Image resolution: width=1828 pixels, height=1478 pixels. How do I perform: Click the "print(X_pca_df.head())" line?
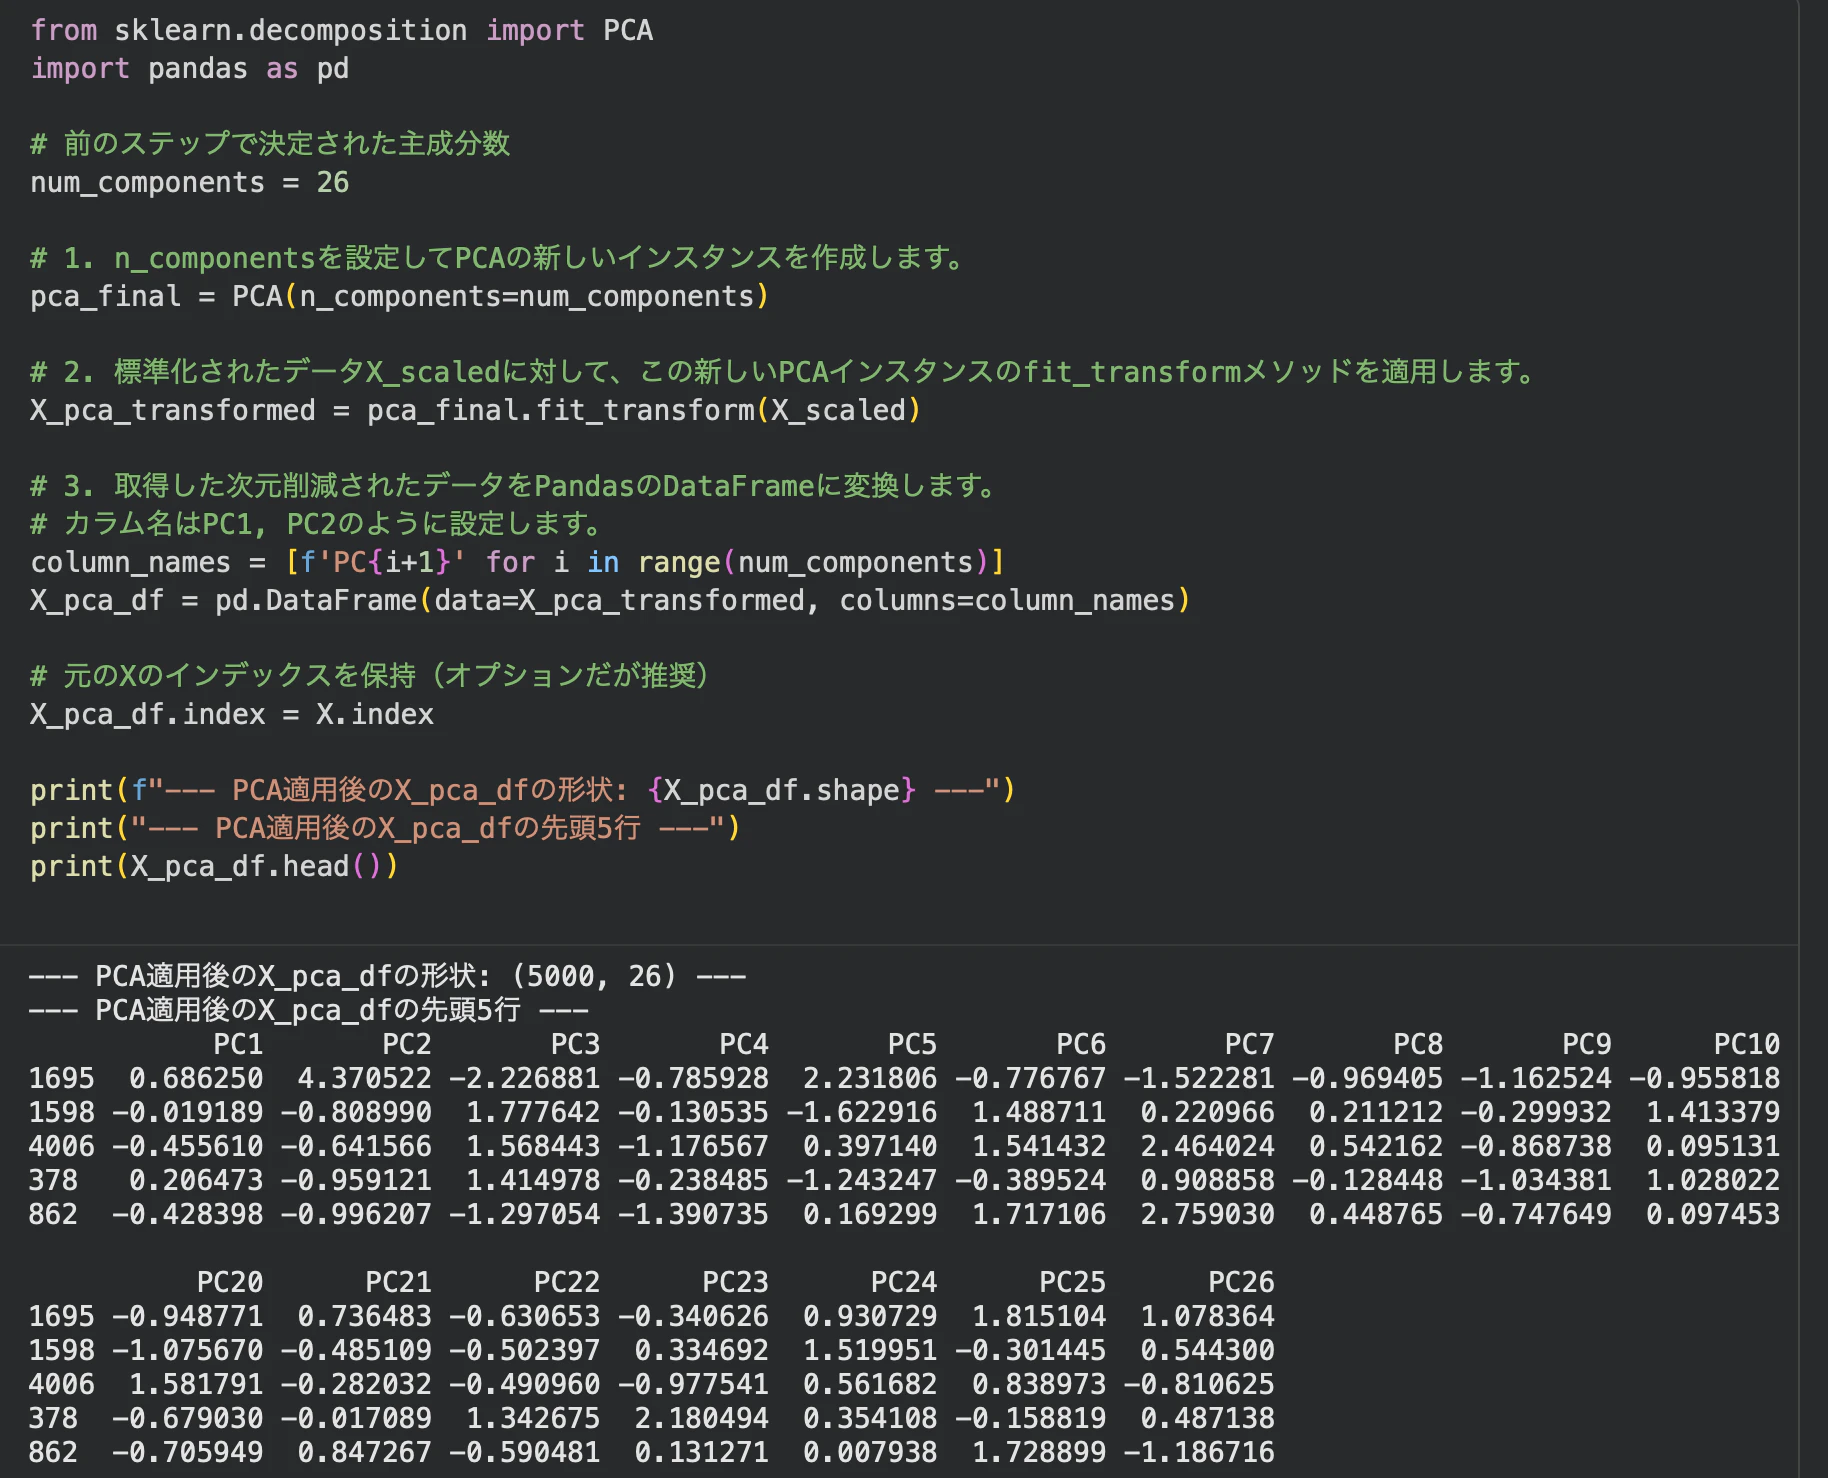click(215, 866)
